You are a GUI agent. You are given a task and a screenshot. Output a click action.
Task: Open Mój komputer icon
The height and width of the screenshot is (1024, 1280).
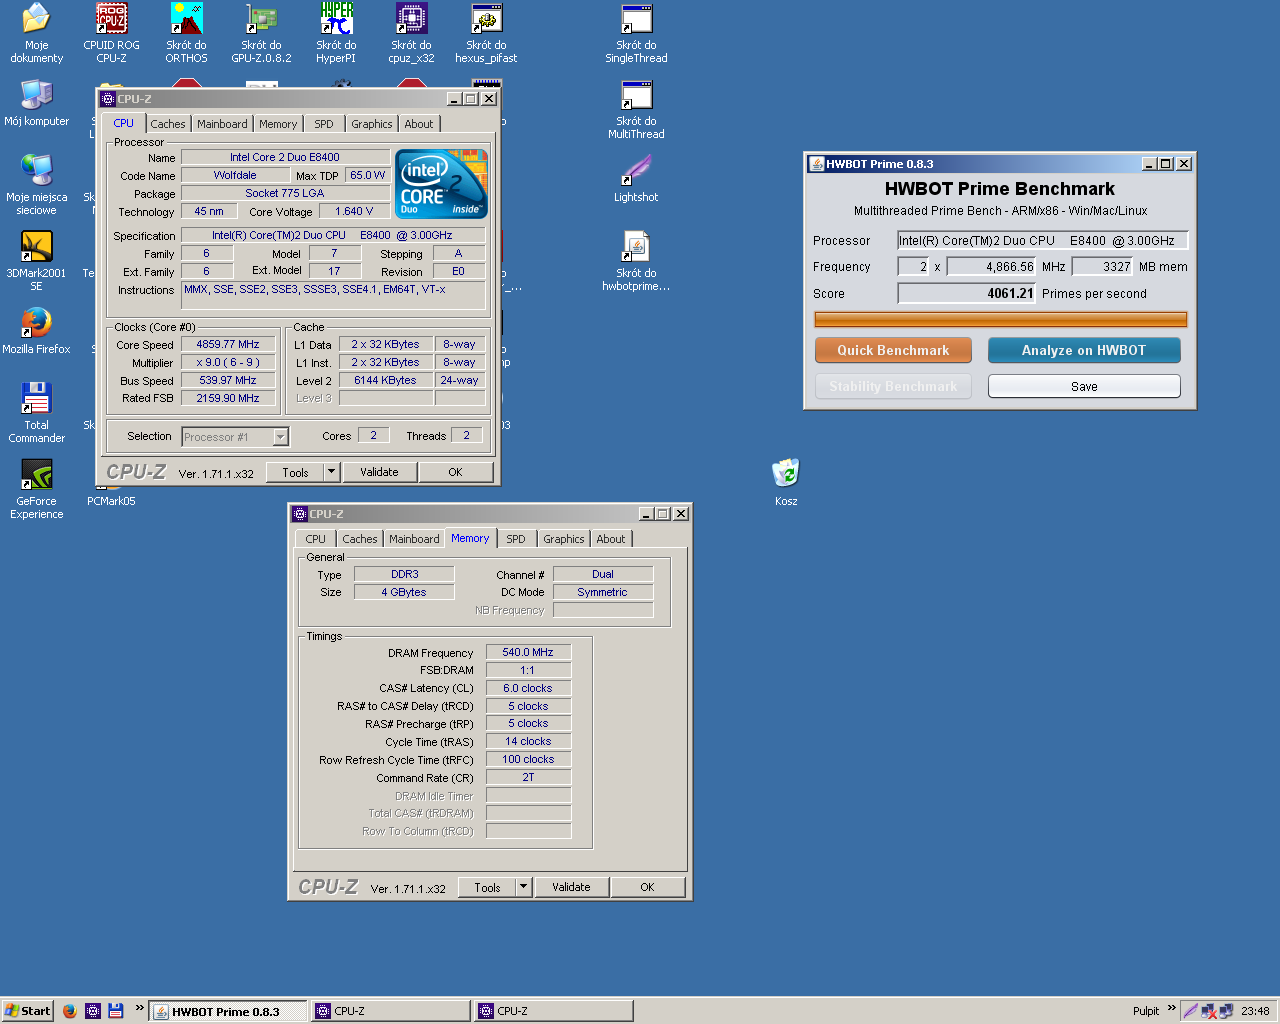(x=36, y=102)
